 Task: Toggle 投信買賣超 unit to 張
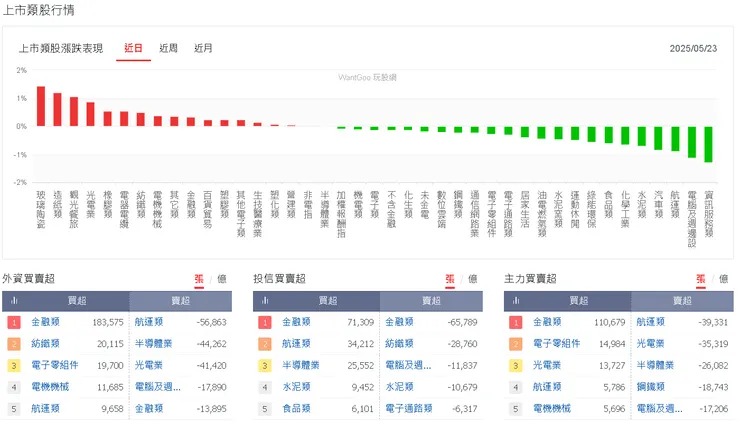[x=450, y=279]
